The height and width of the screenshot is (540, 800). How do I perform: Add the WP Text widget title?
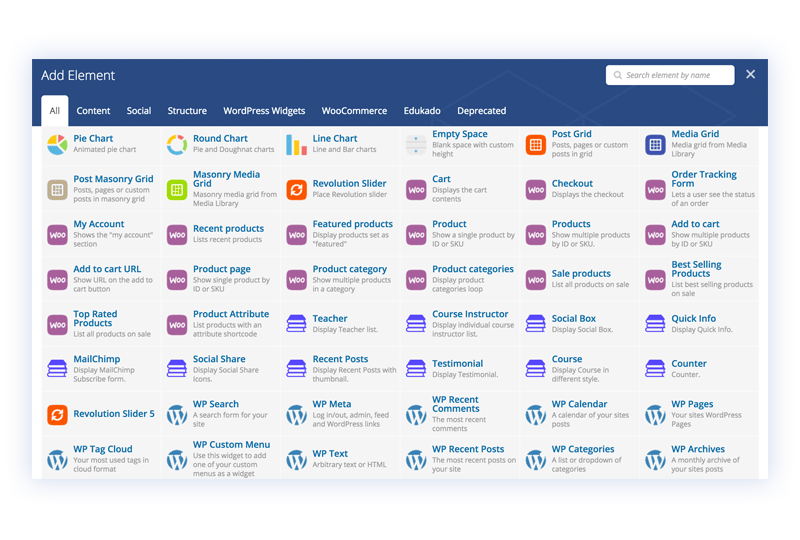coord(330,453)
